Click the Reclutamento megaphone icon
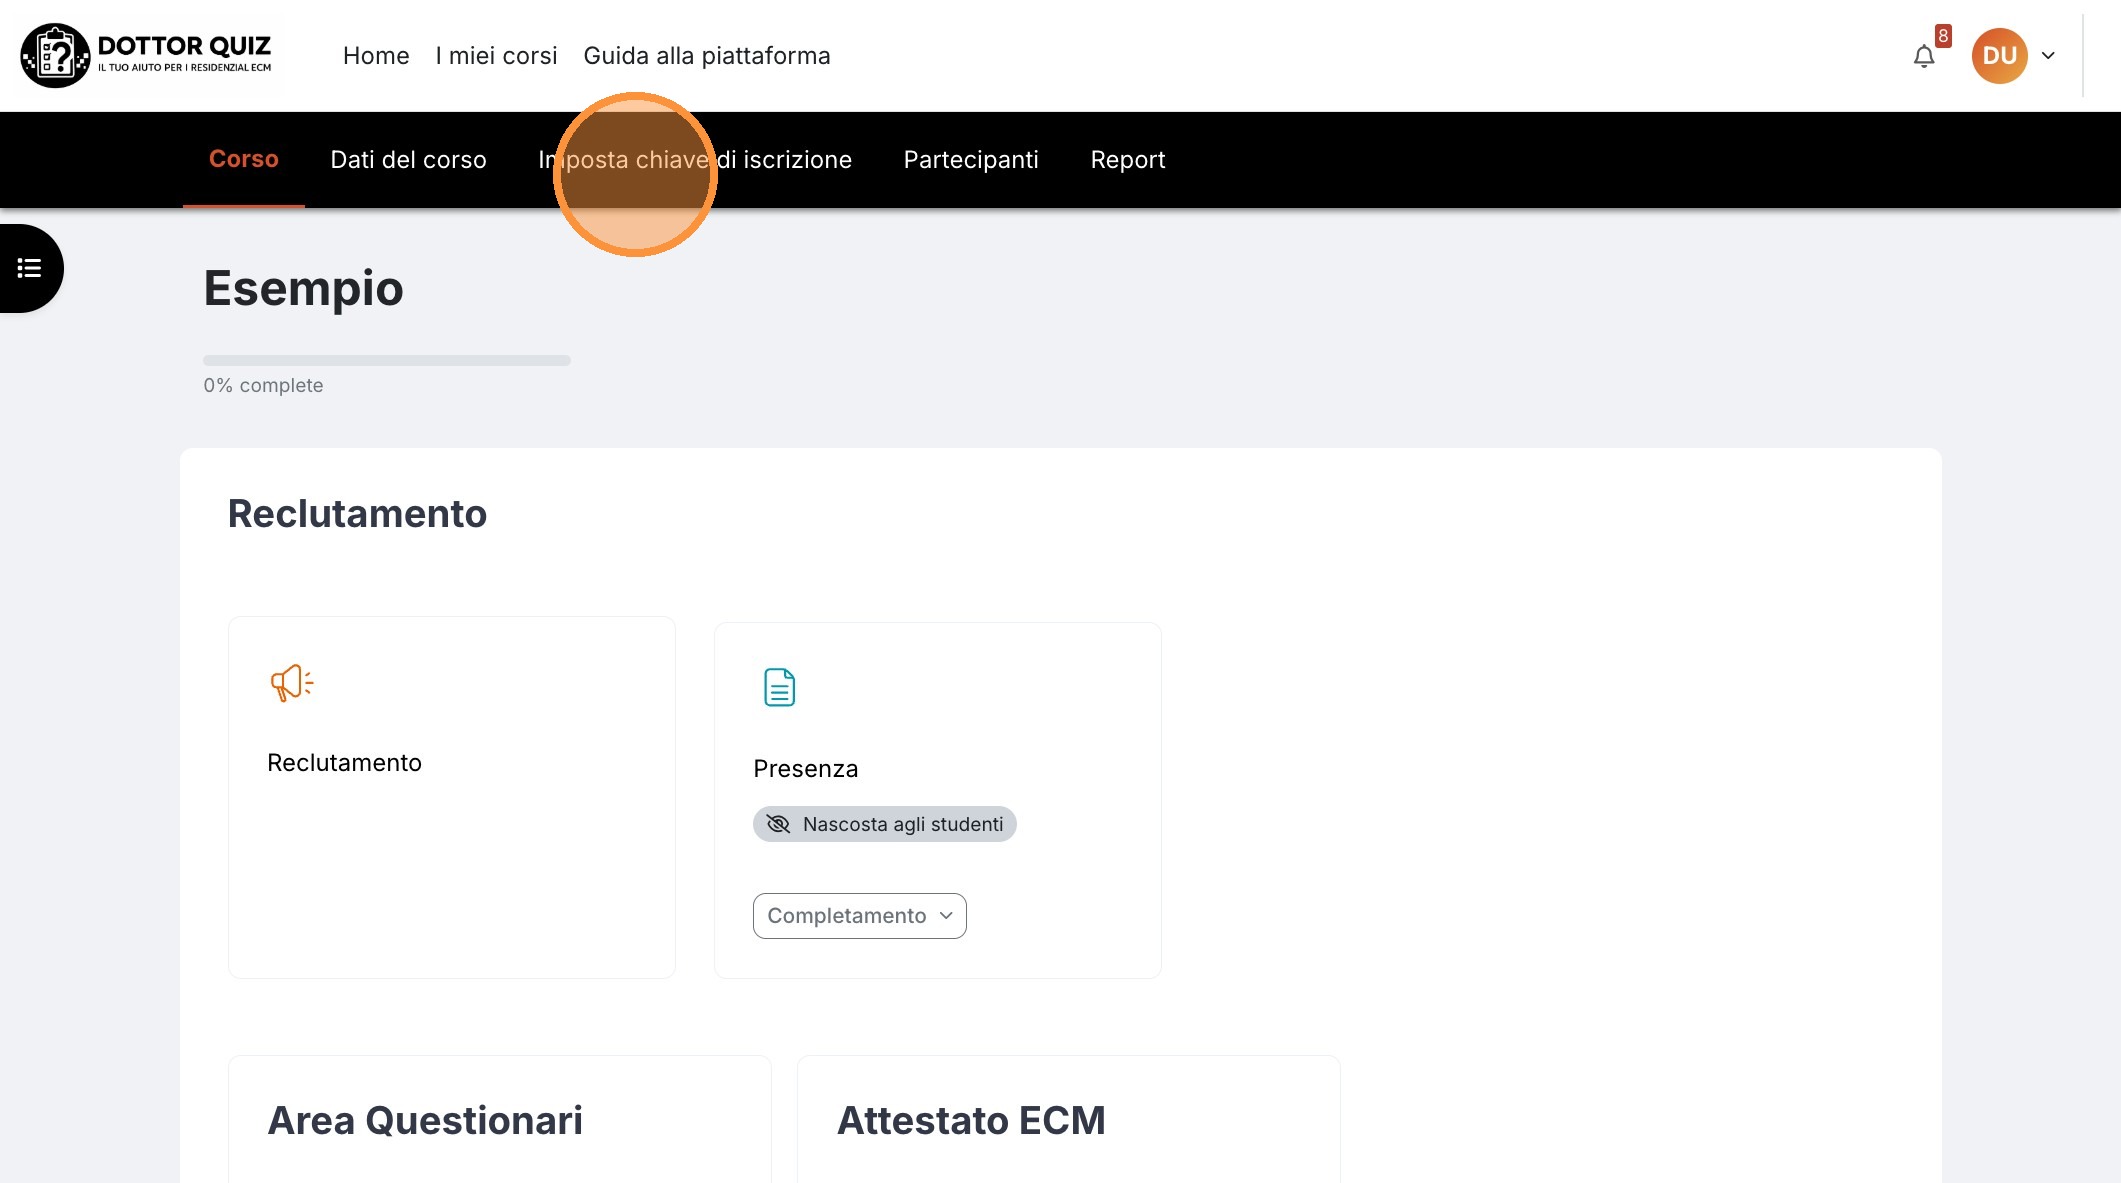This screenshot has width=2121, height=1183. [x=291, y=683]
